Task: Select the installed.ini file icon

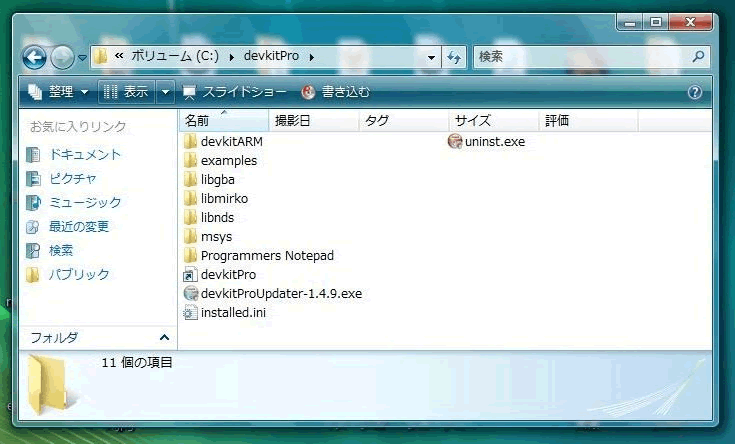Action: coord(190,312)
